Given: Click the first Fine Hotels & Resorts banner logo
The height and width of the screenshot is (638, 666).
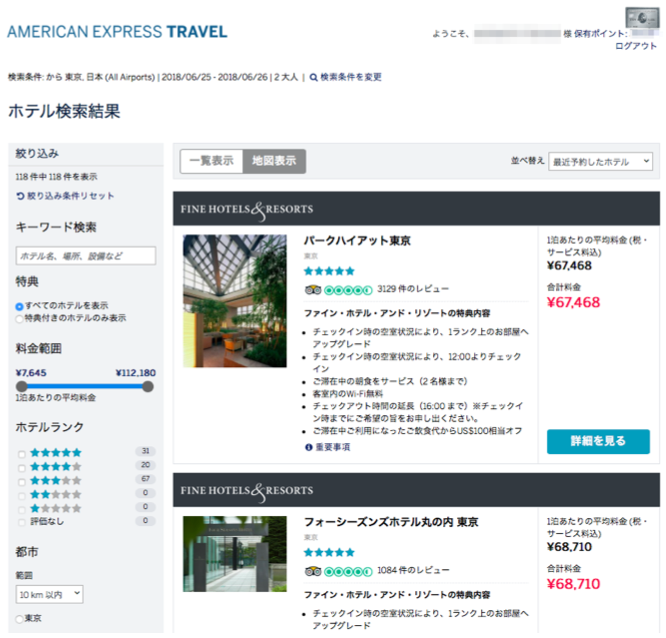Looking at the screenshot, I should click(x=247, y=209).
